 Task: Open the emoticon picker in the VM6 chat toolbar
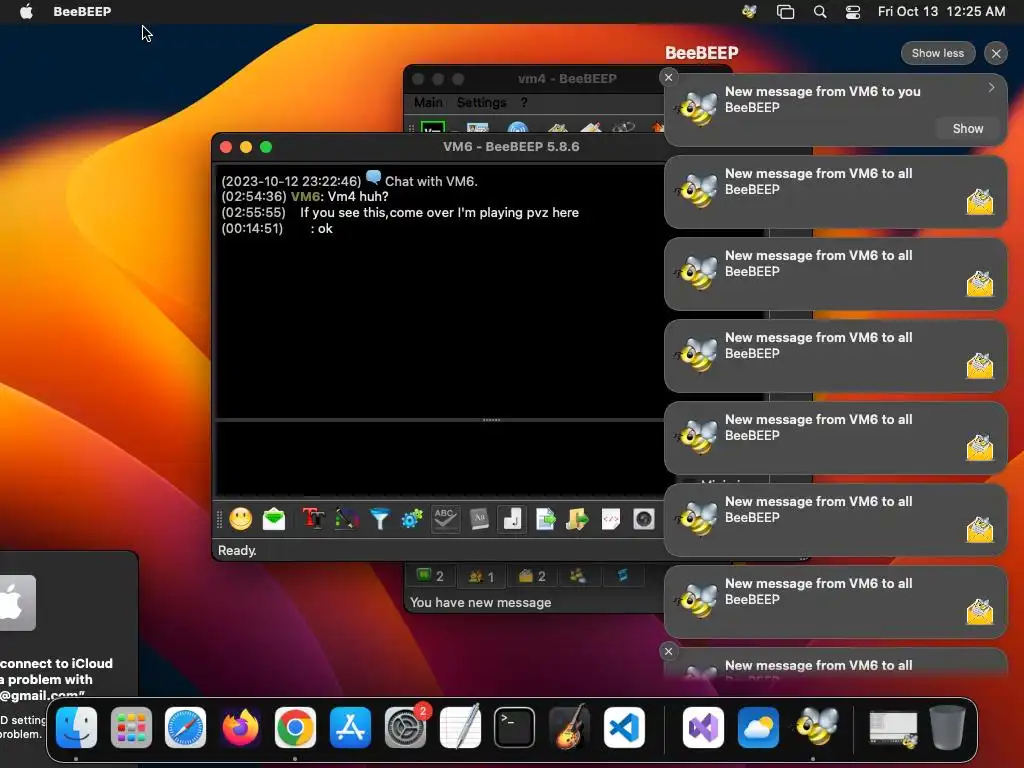[x=240, y=519]
